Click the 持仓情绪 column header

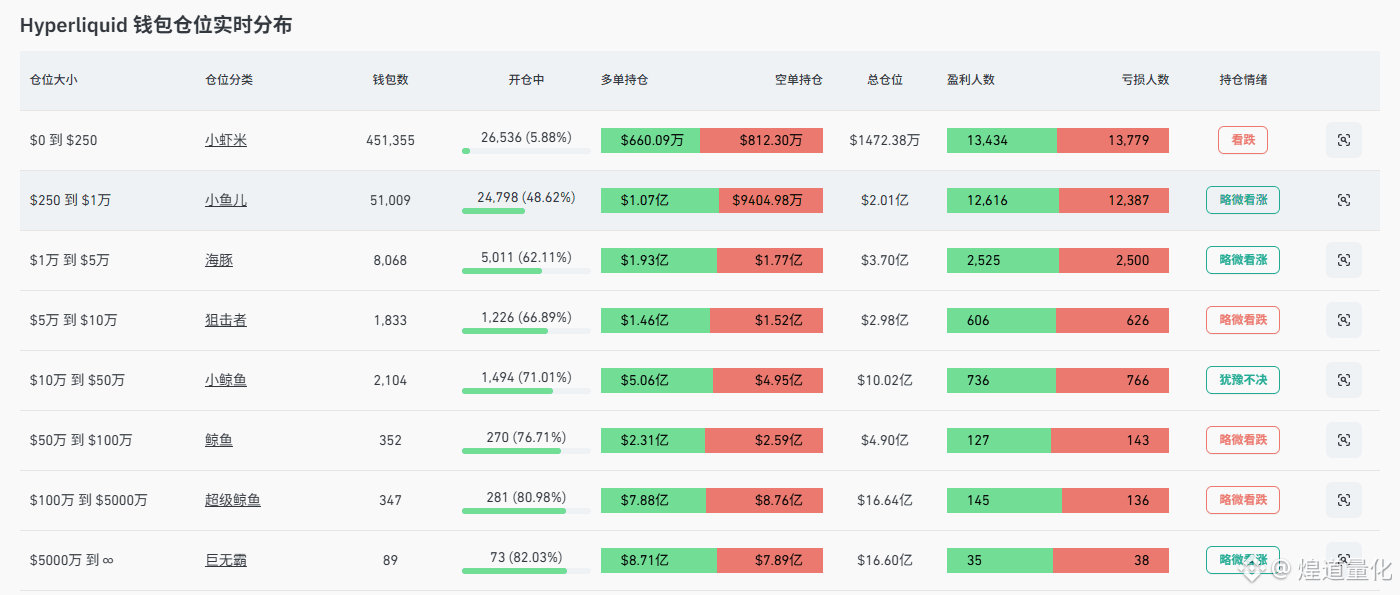(x=1243, y=80)
